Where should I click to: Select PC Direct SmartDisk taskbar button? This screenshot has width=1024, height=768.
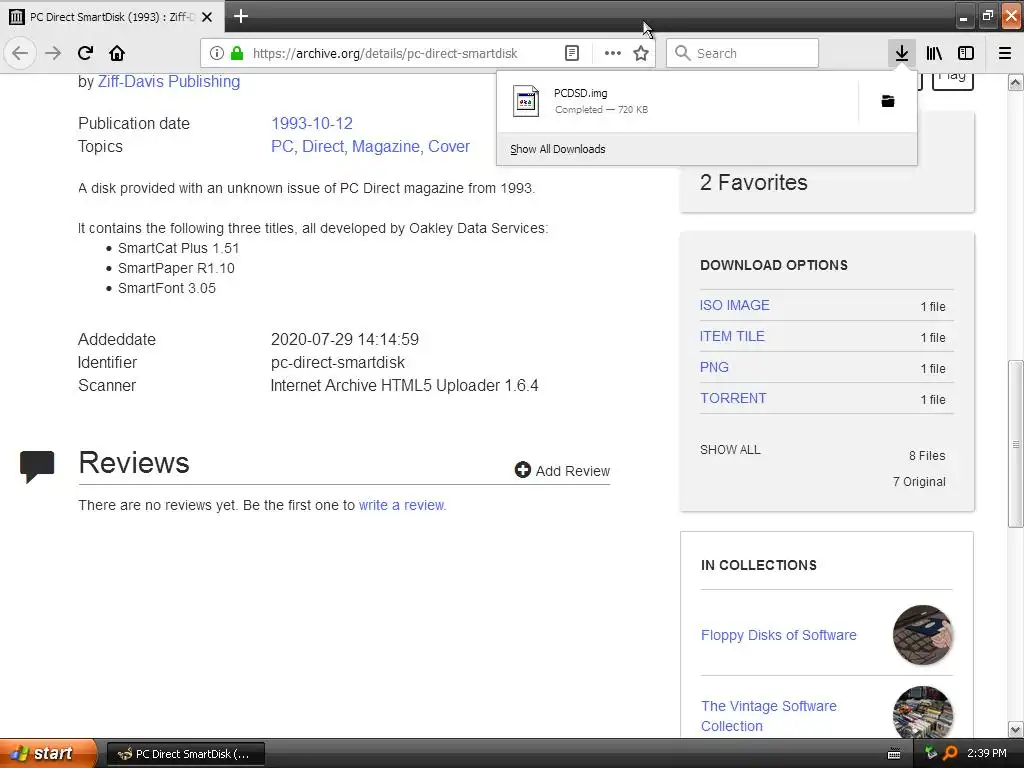(x=185, y=754)
